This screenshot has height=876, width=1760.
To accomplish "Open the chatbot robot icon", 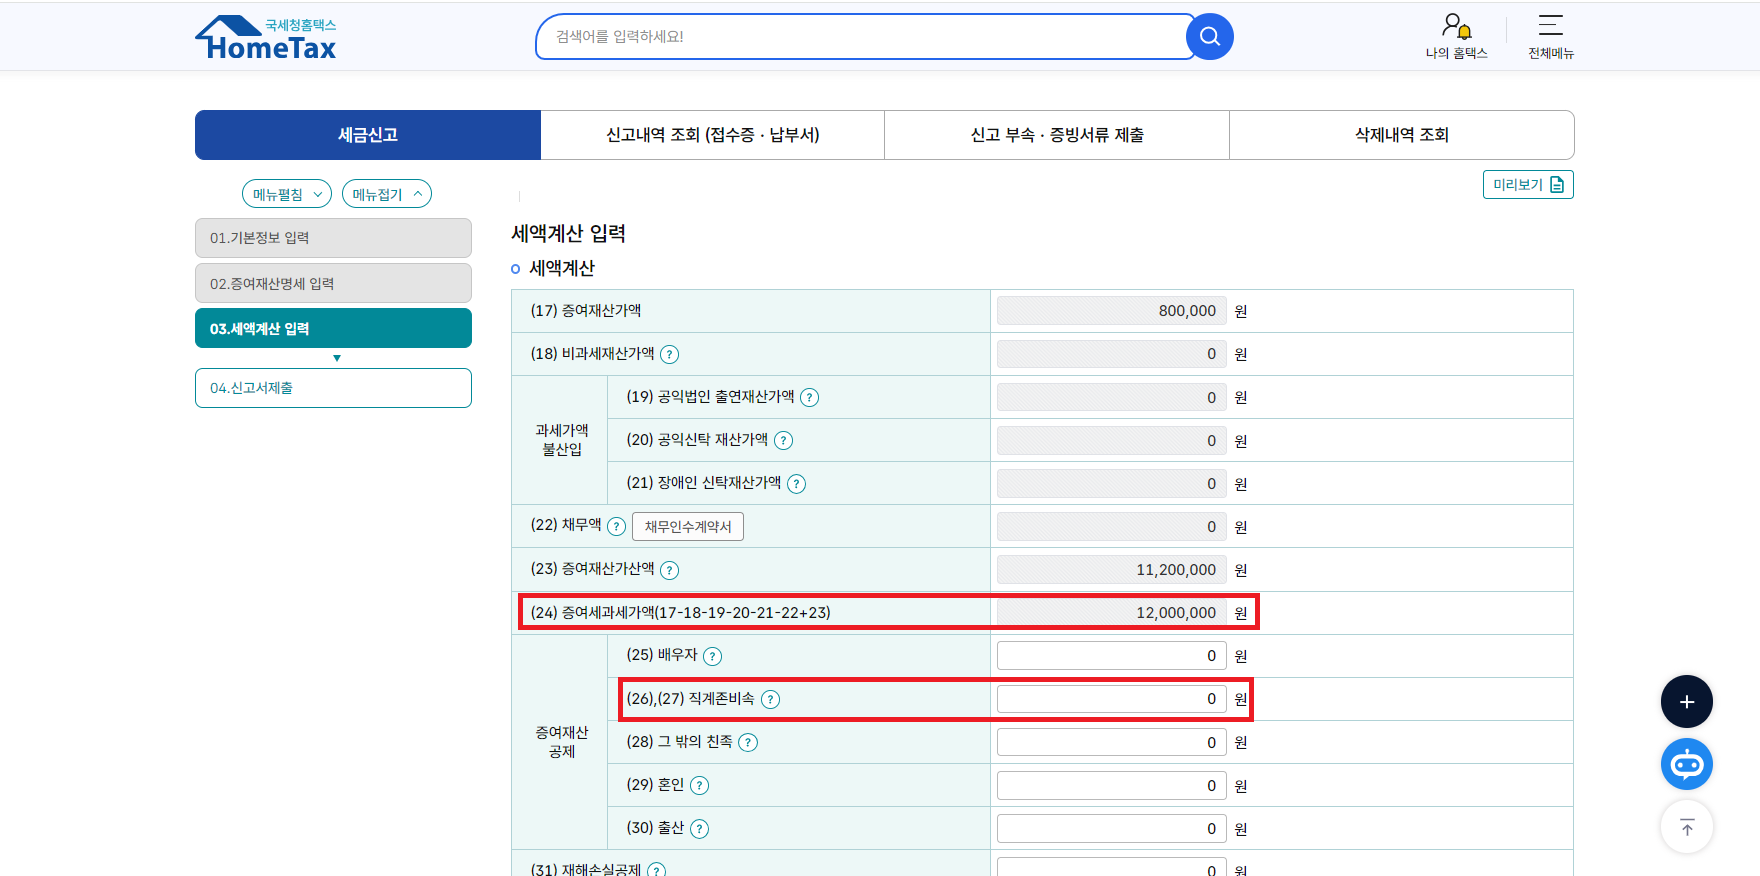I will pyautogui.click(x=1687, y=765).
